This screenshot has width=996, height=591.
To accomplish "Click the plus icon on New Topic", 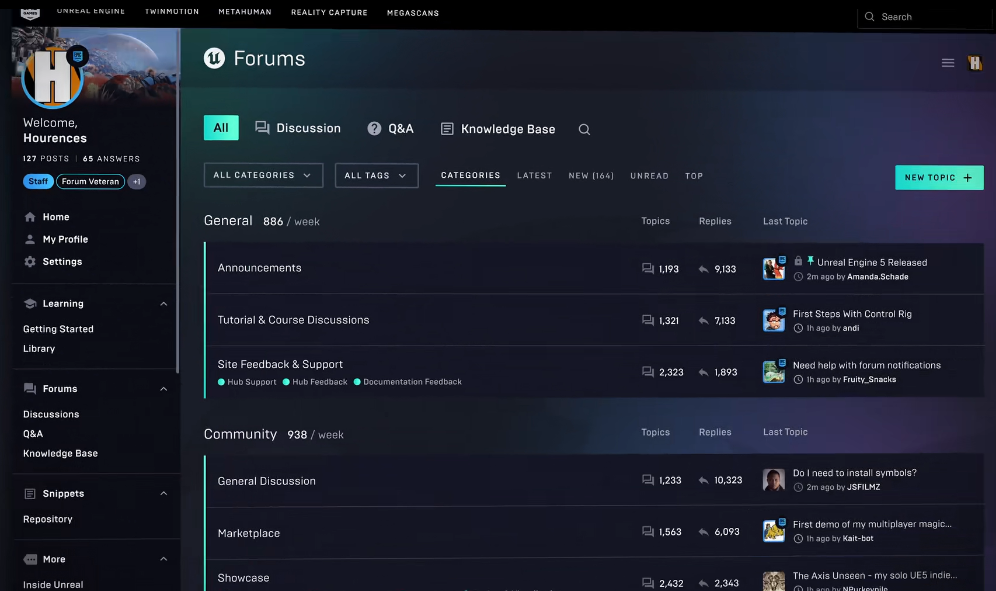I will tap(967, 178).
